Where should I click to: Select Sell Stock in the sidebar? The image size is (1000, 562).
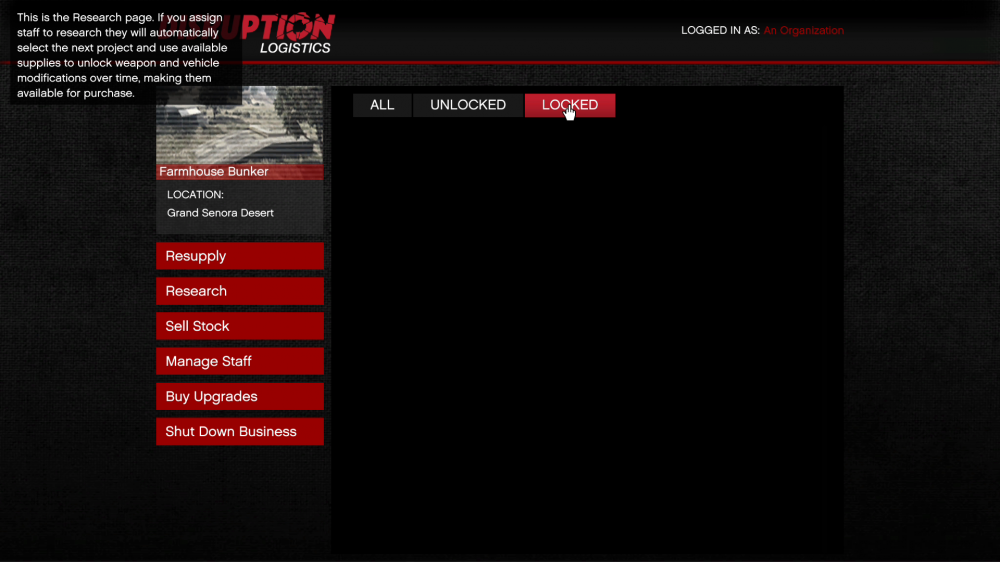[x=239, y=326]
